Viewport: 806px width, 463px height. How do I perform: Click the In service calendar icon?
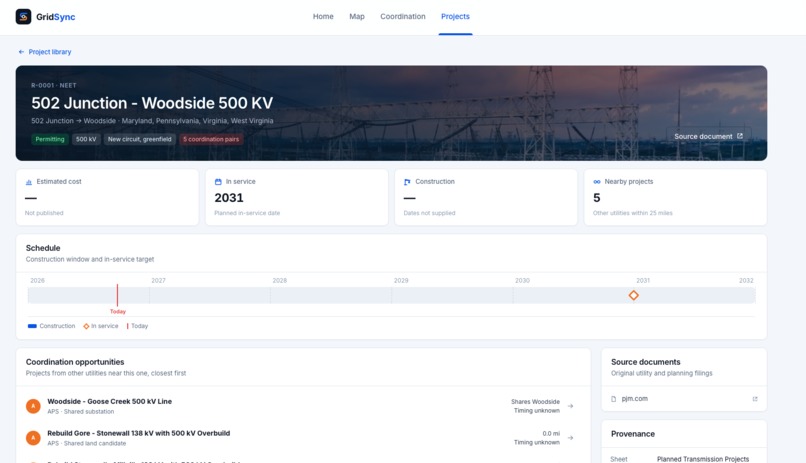coord(218,182)
